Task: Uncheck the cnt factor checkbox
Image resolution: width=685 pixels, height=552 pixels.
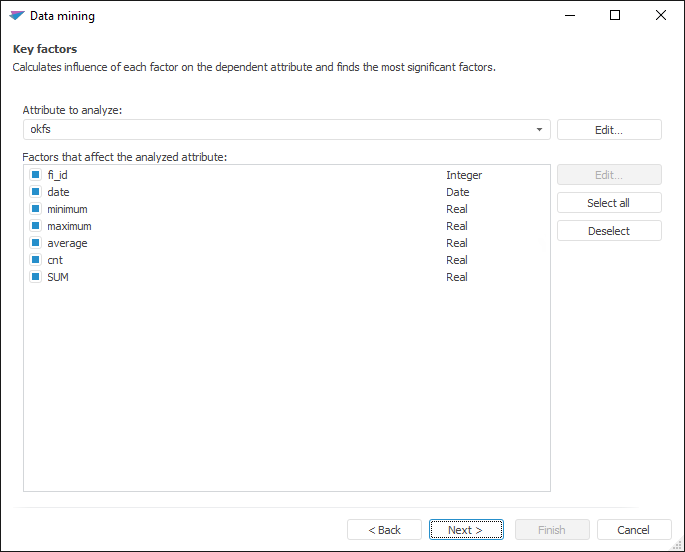Action: click(x=36, y=260)
